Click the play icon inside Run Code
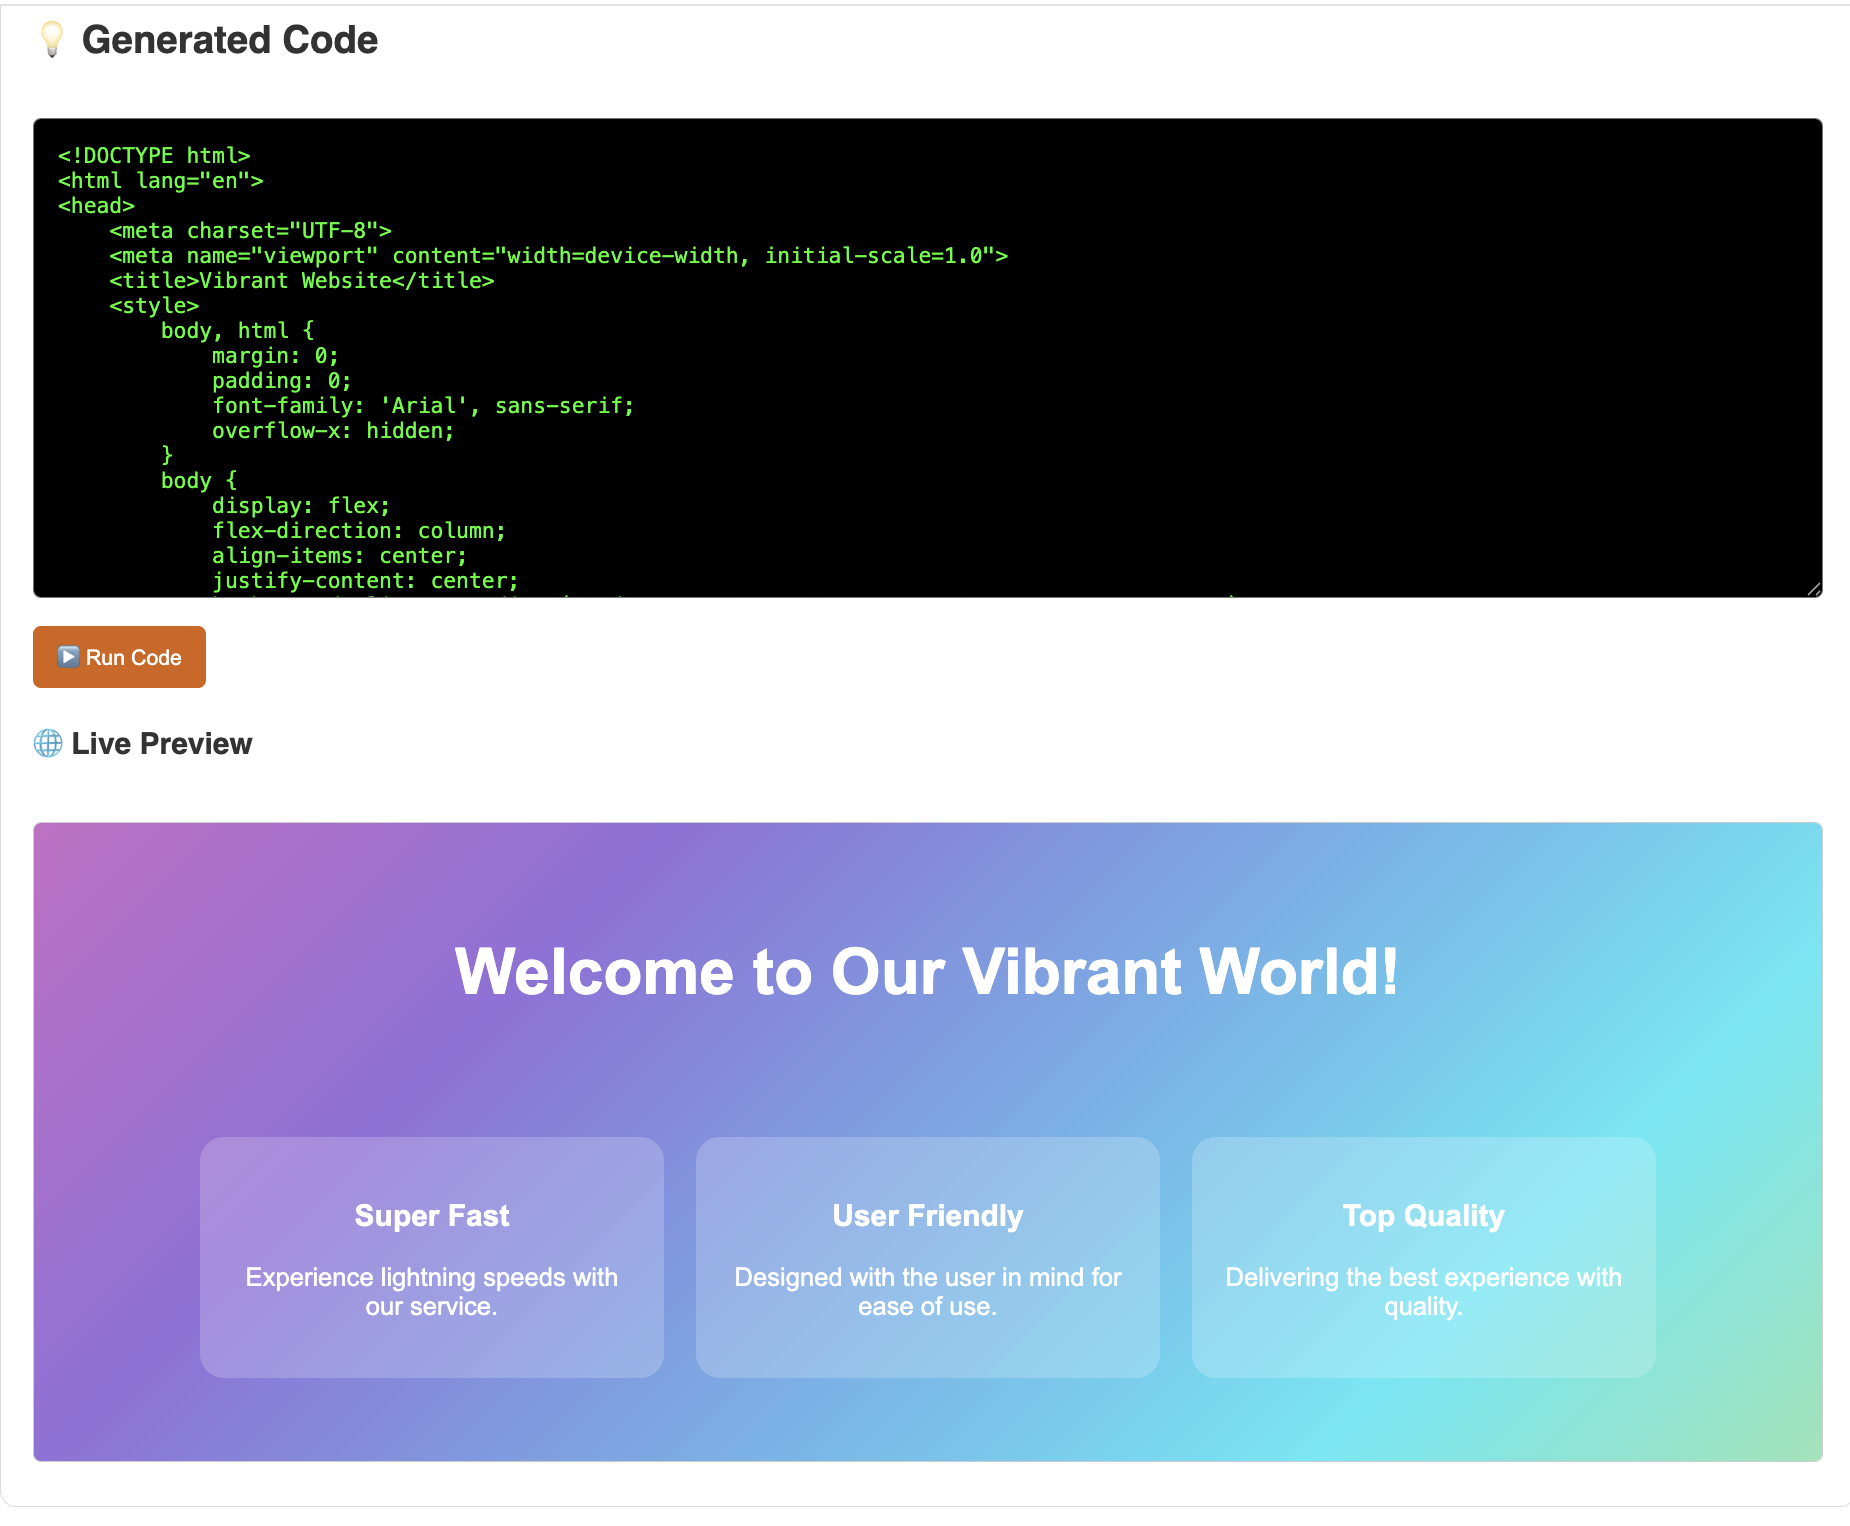Viewport: 1850px width, 1526px height. [68, 657]
